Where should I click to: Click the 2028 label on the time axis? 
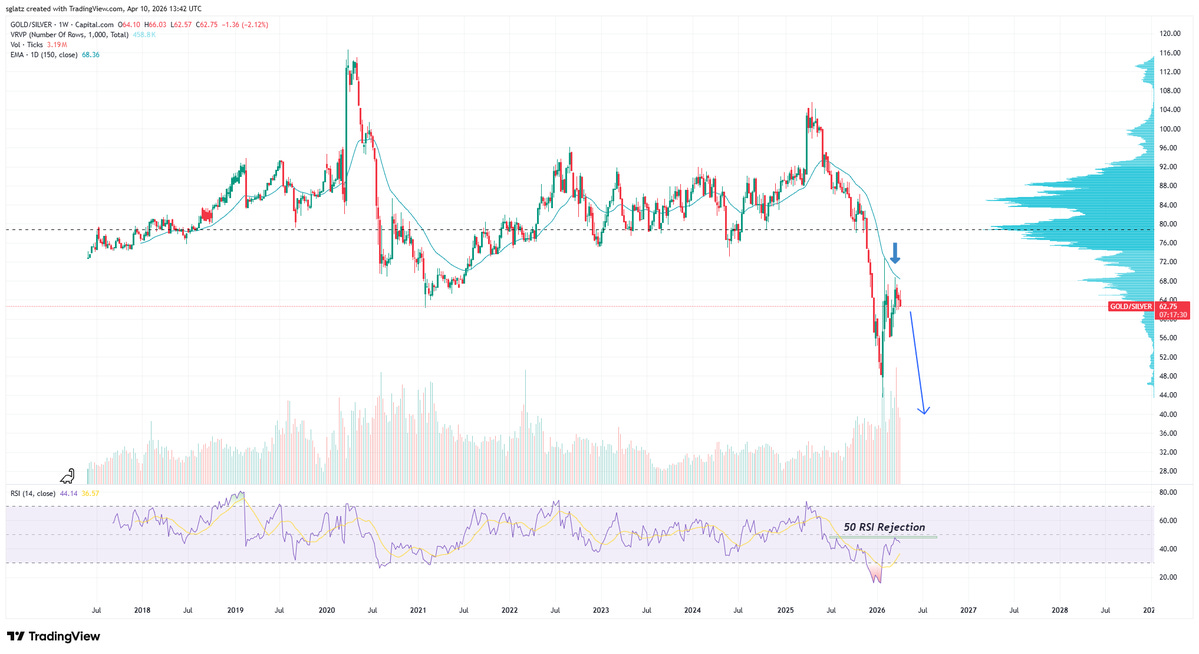1060,610
